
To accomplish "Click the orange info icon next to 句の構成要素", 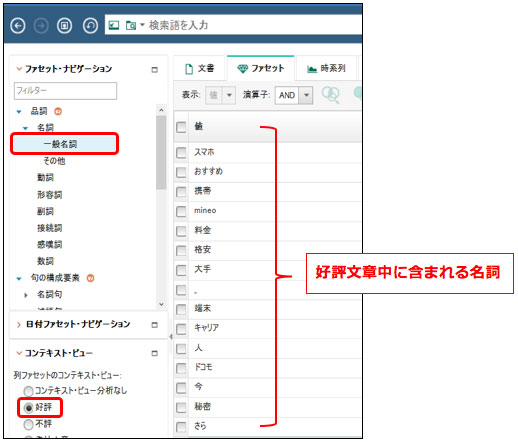I will [x=90, y=278].
